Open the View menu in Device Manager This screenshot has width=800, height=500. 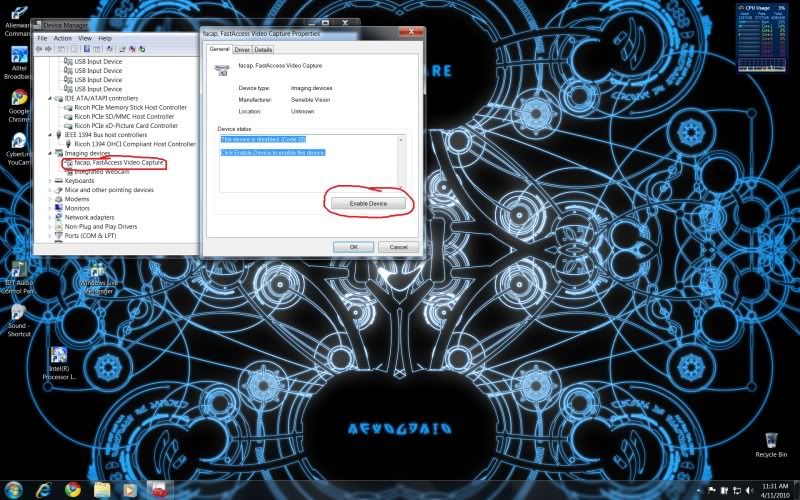tap(85, 38)
